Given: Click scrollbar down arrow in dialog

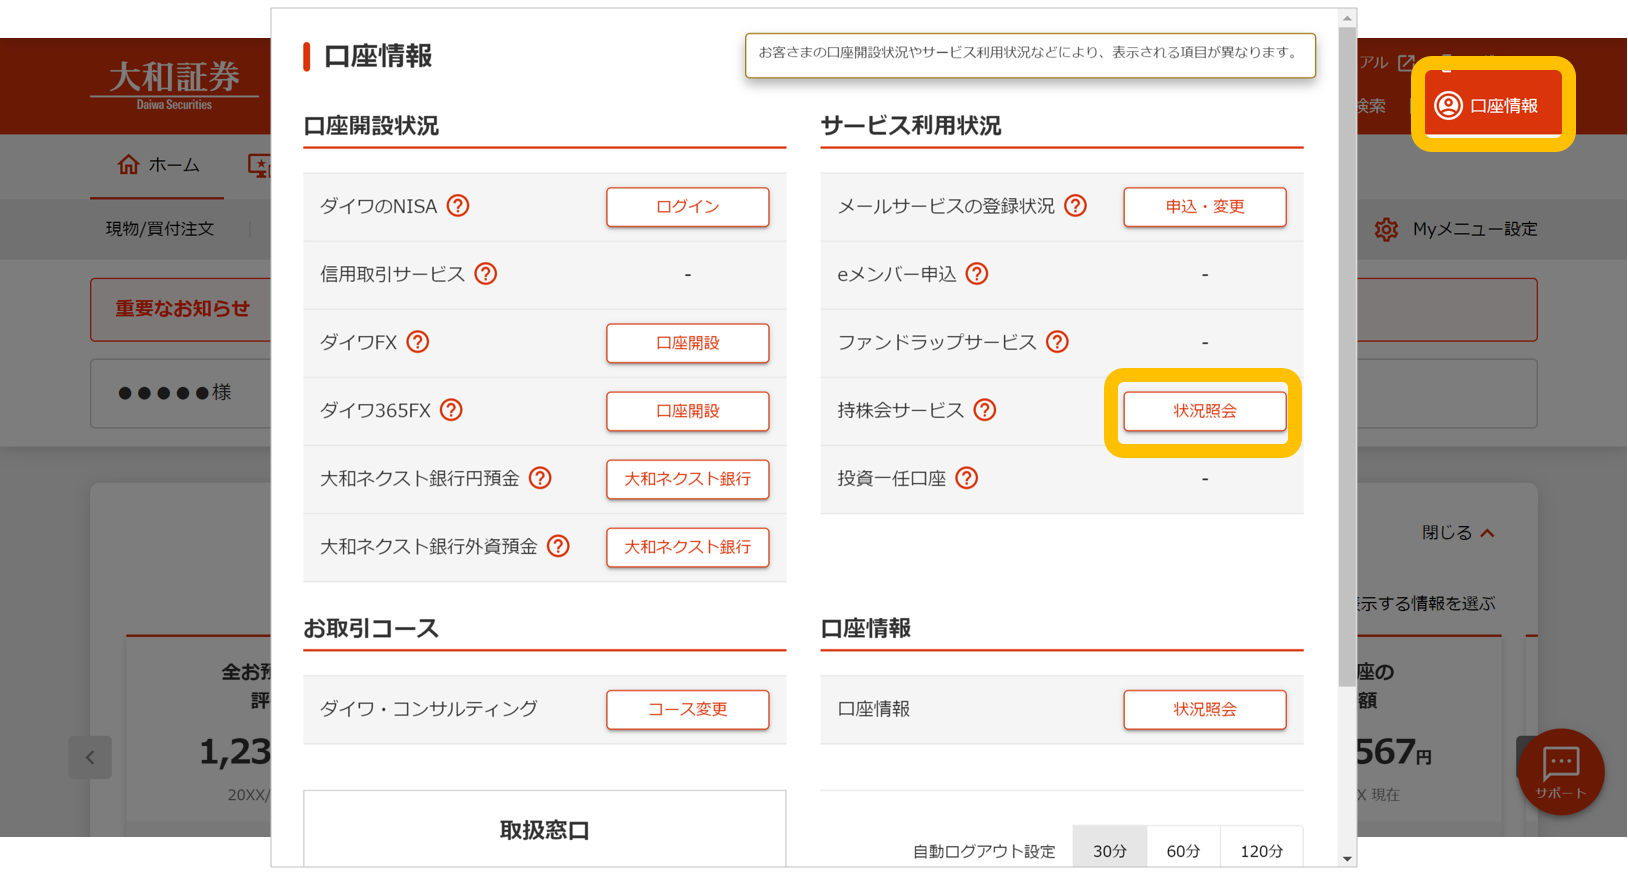Looking at the screenshot, I should (1347, 858).
